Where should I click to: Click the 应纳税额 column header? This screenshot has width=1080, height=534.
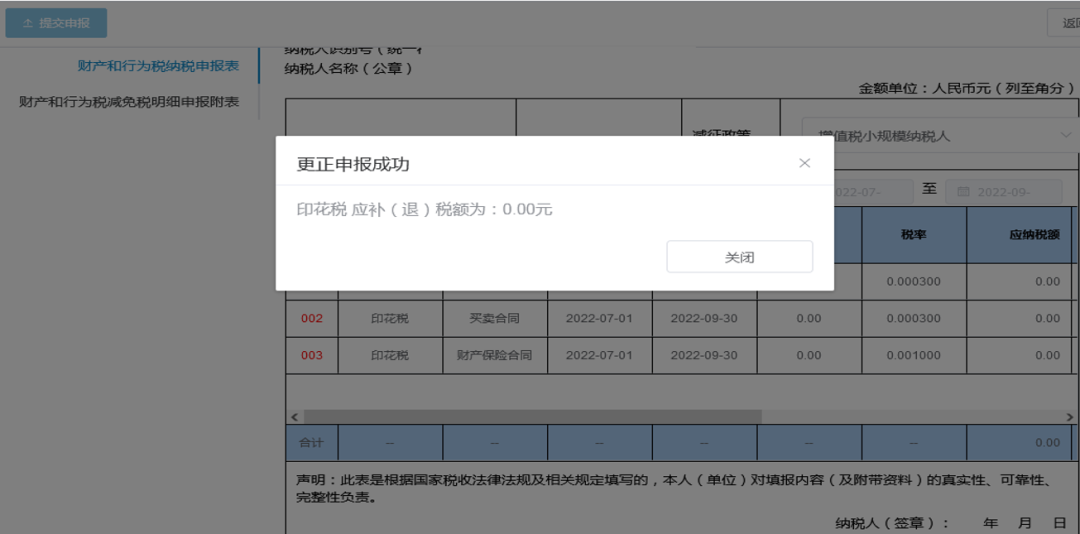point(1019,235)
